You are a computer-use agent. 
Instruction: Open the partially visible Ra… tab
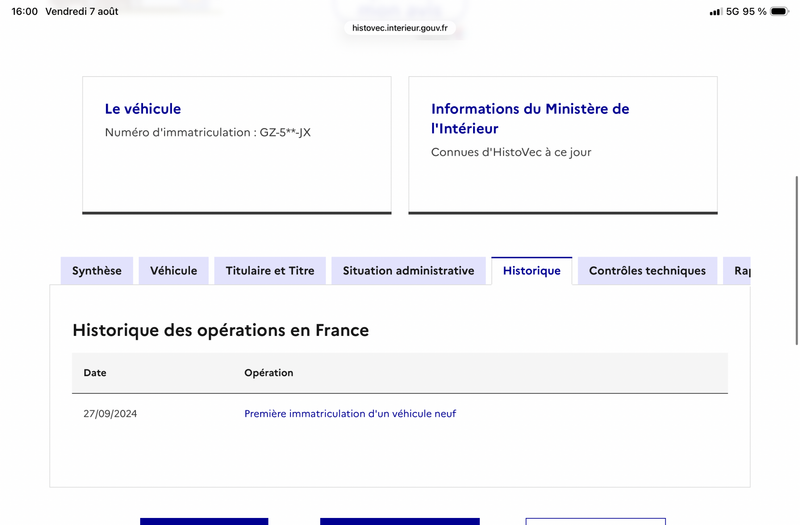tap(737, 271)
